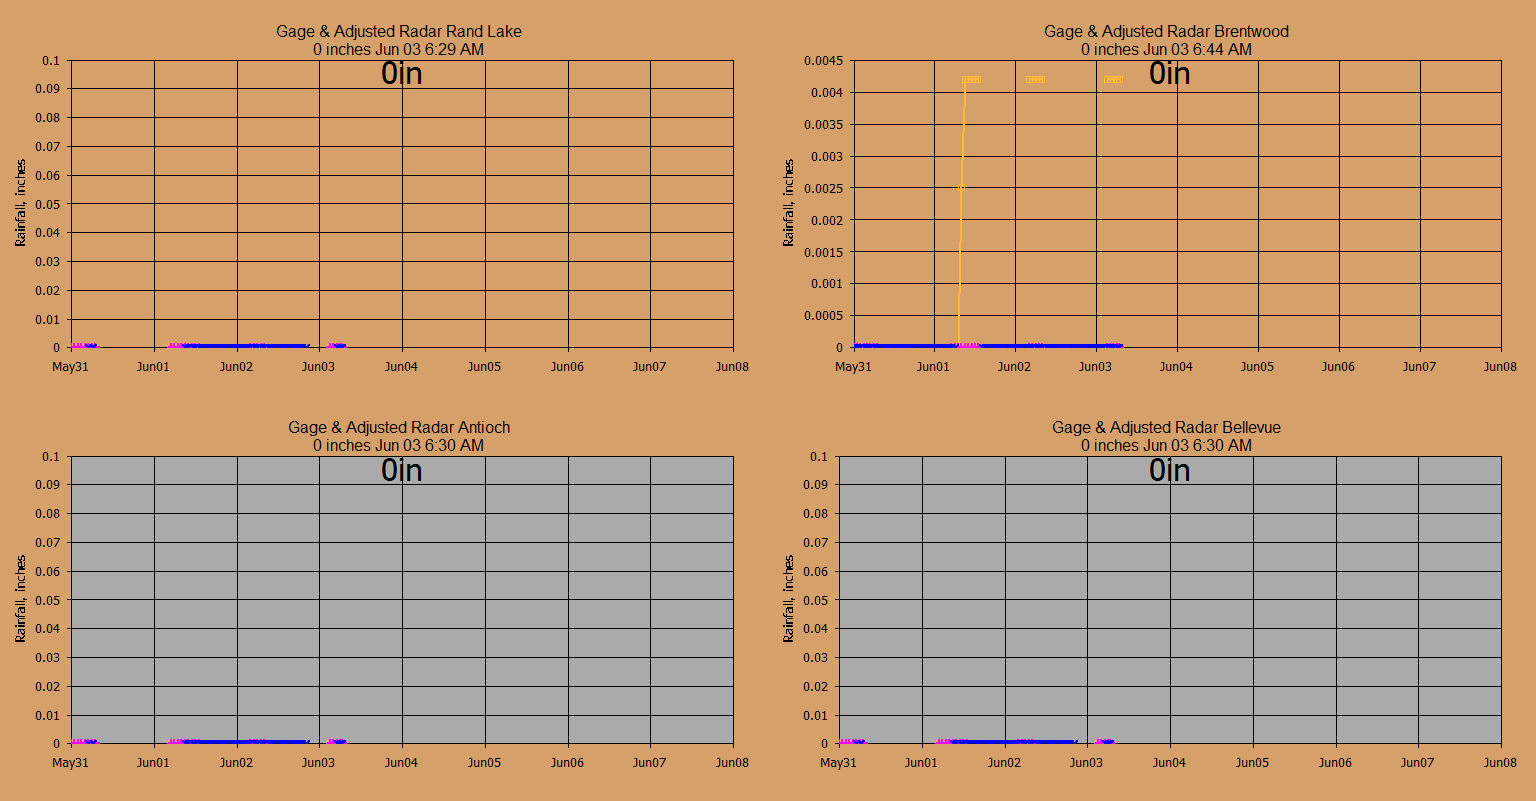Click the Antioch 'Rainfall, inches' axis label
Image resolution: width=1536 pixels, height=801 pixels.
click(x=21, y=599)
